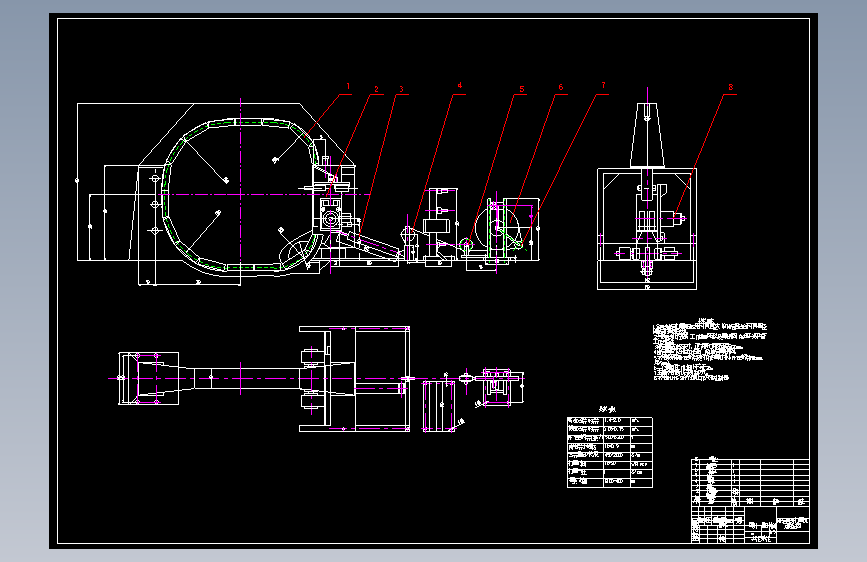Click the red callout number 7

click(x=603, y=85)
